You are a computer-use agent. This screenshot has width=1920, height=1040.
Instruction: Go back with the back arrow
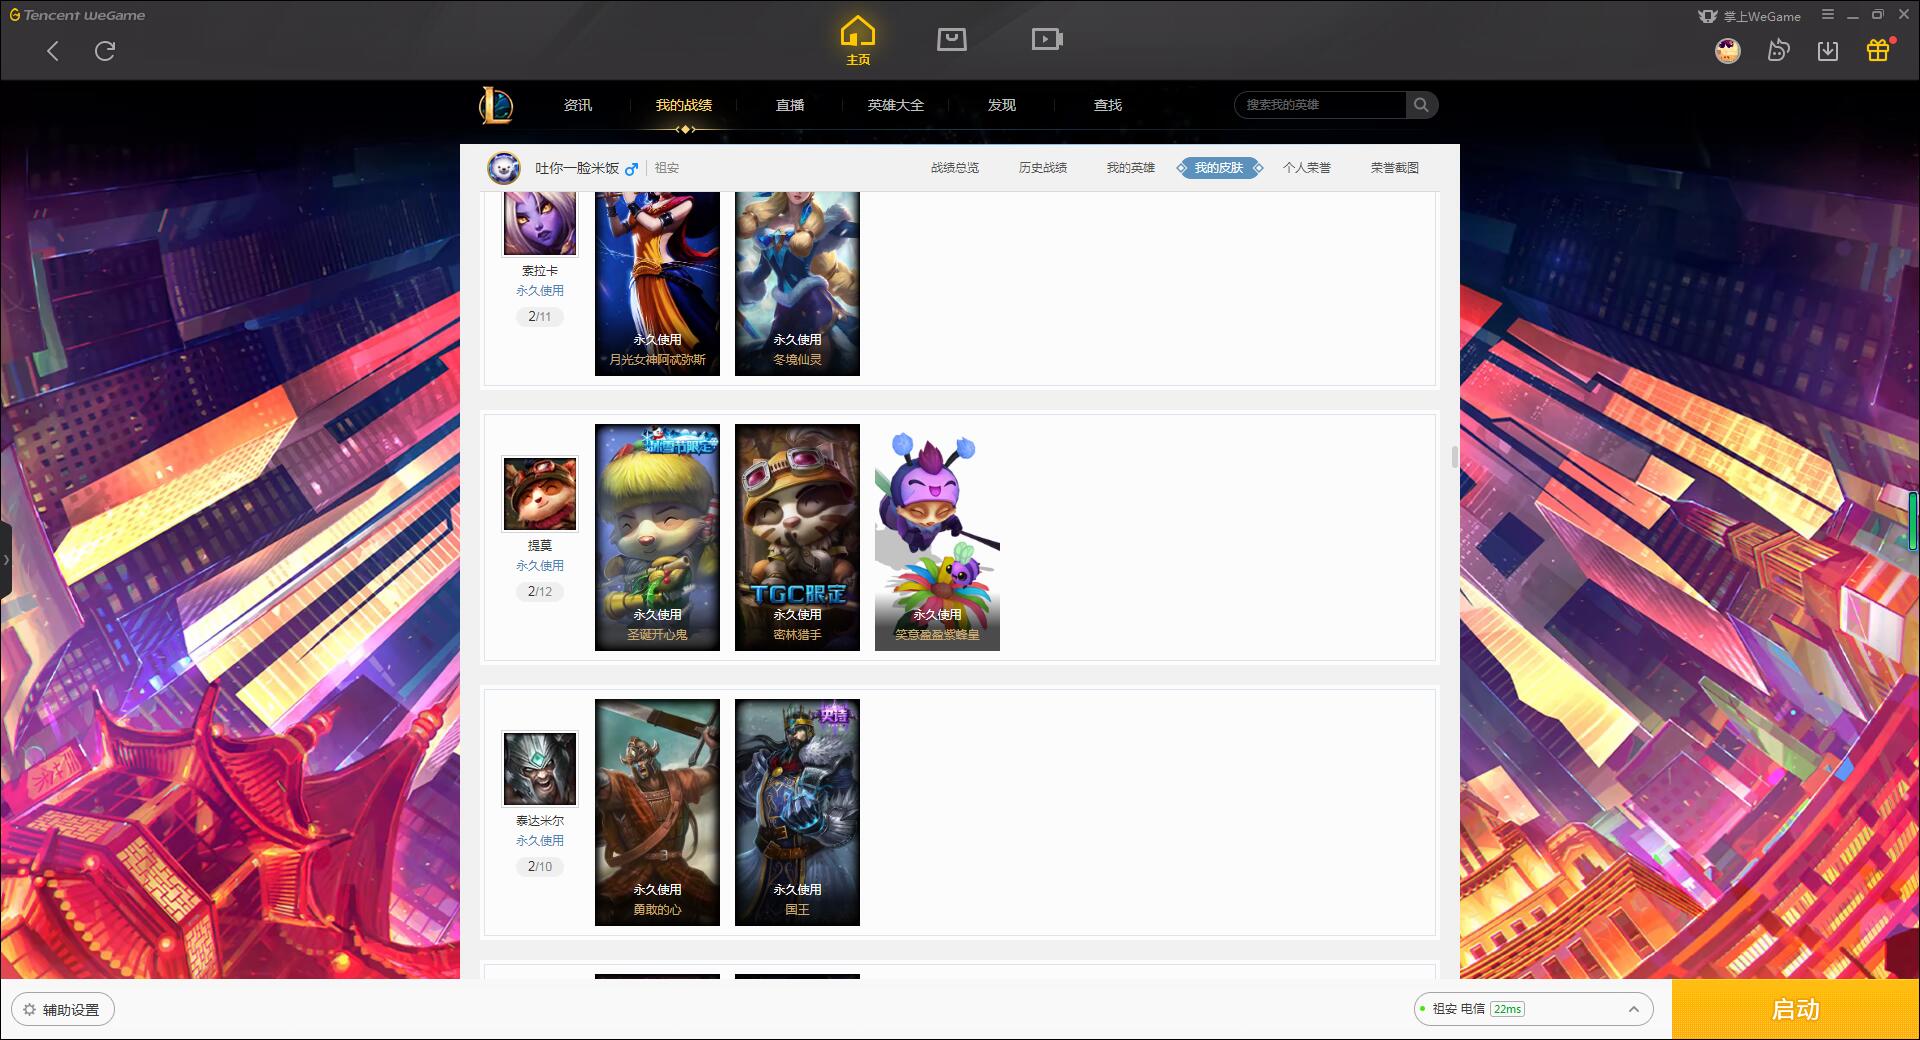point(53,51)
